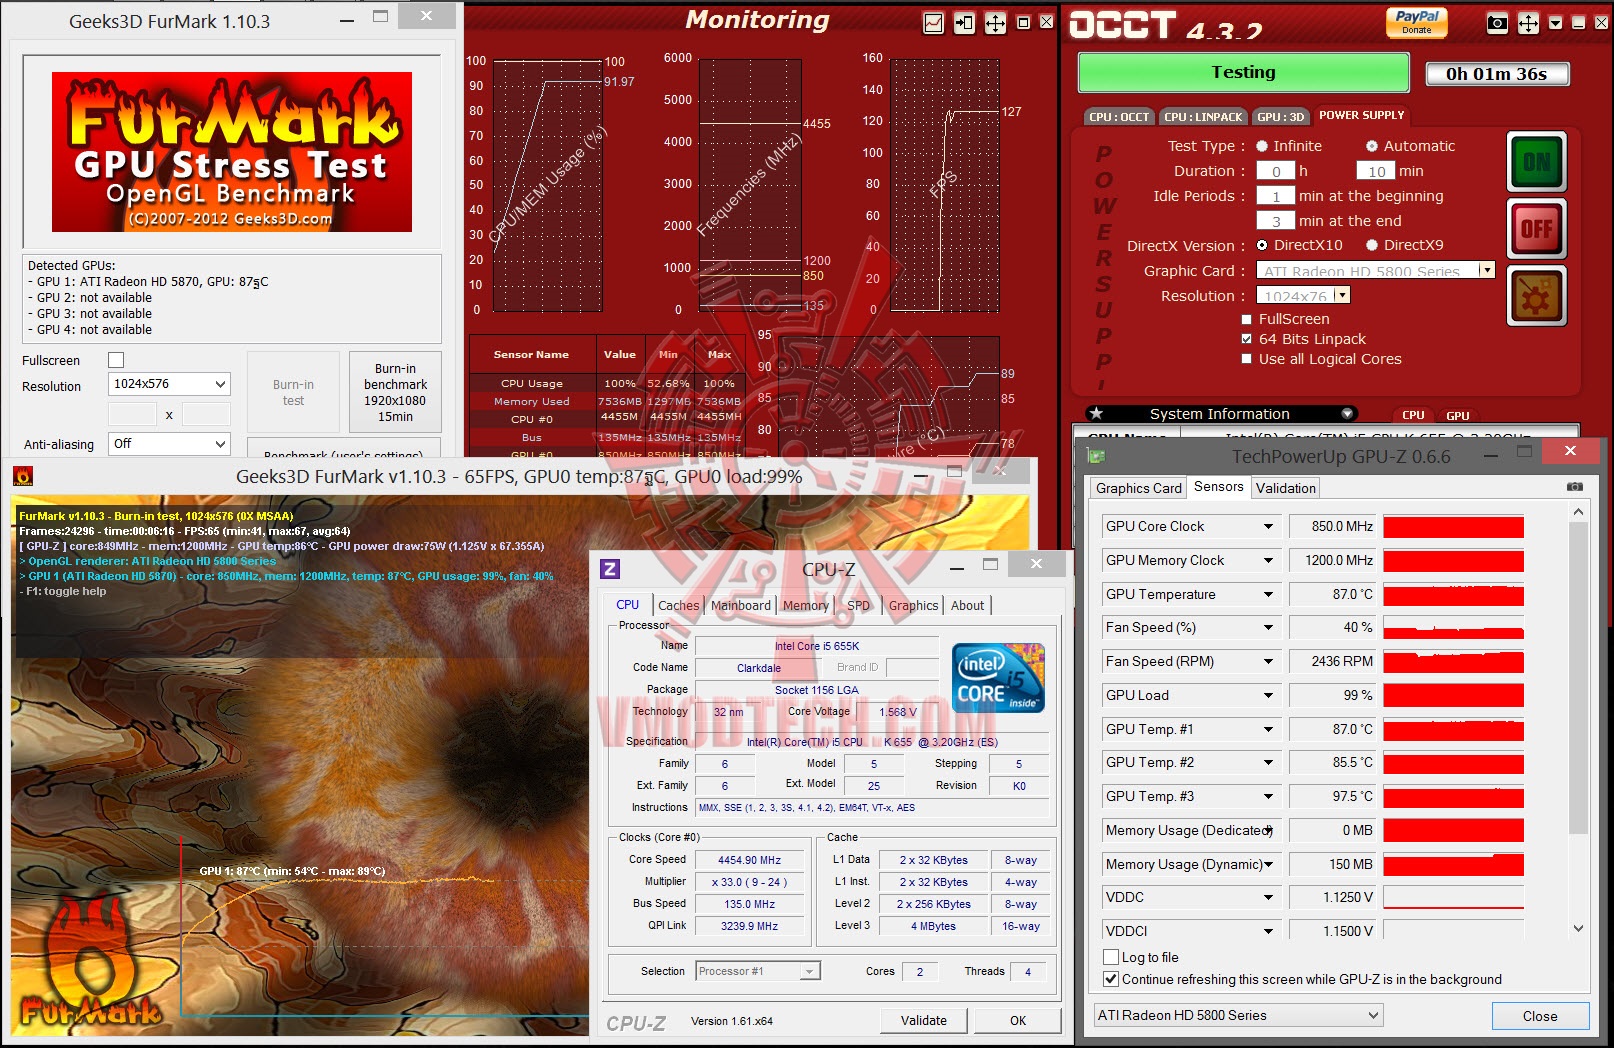Viewport: 1614px width, 1048px height.
Task: Click the FurMark flame icon in the title bar
Action: pyautogui.click(x=22, y=476)
